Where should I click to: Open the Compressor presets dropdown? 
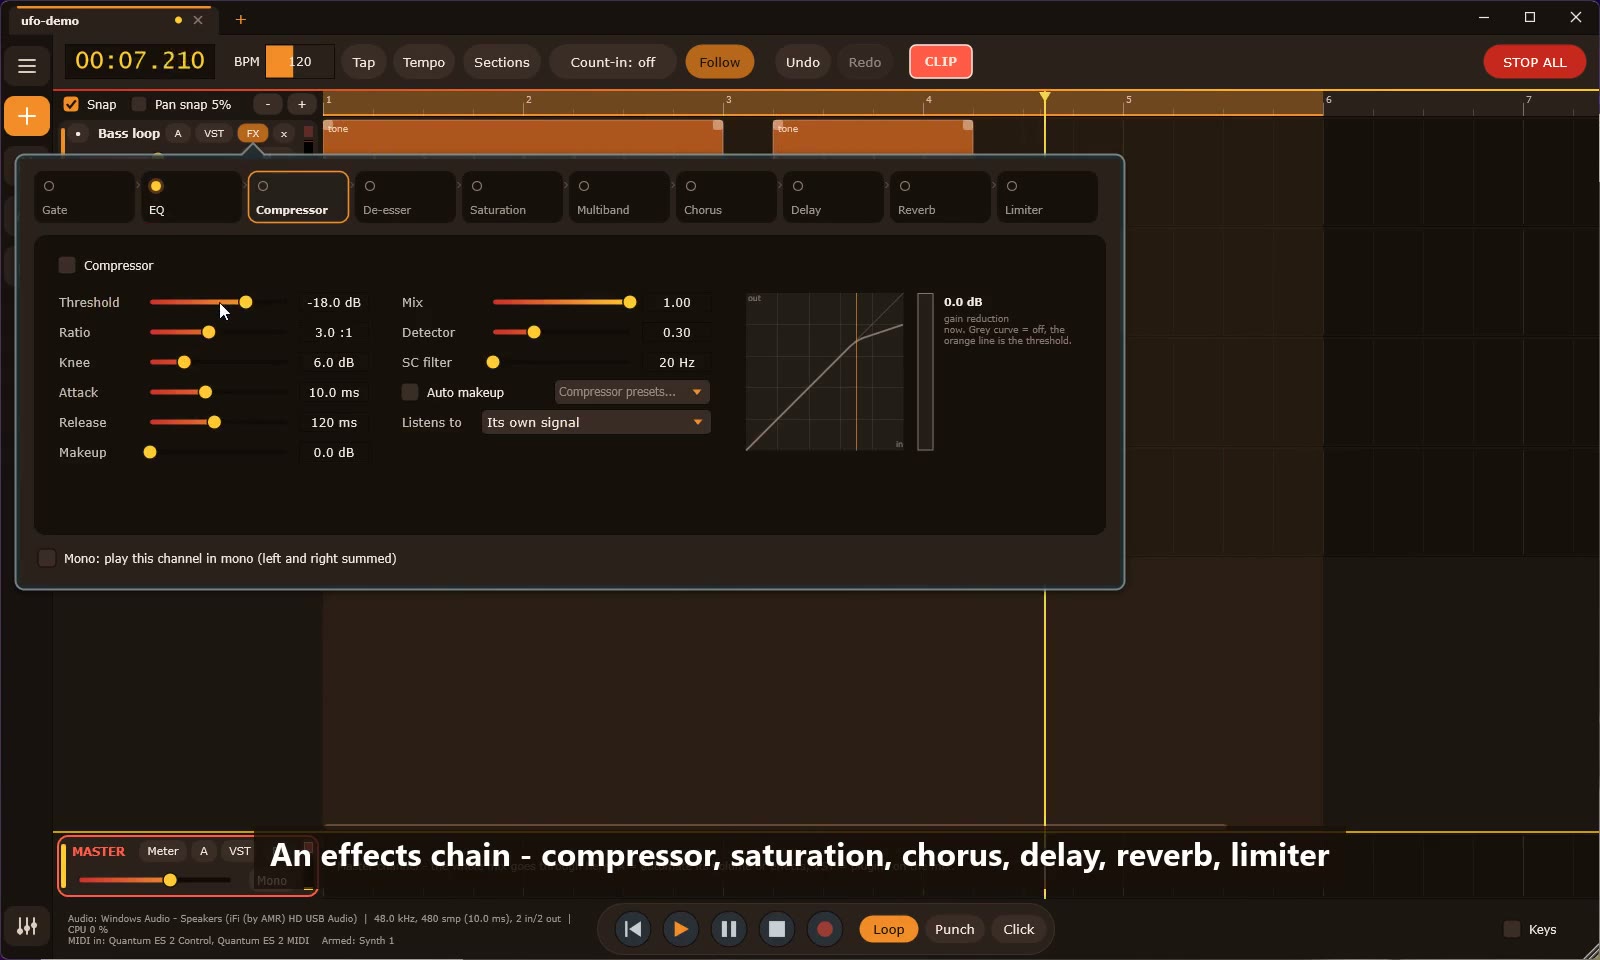[x=632, y=392]
